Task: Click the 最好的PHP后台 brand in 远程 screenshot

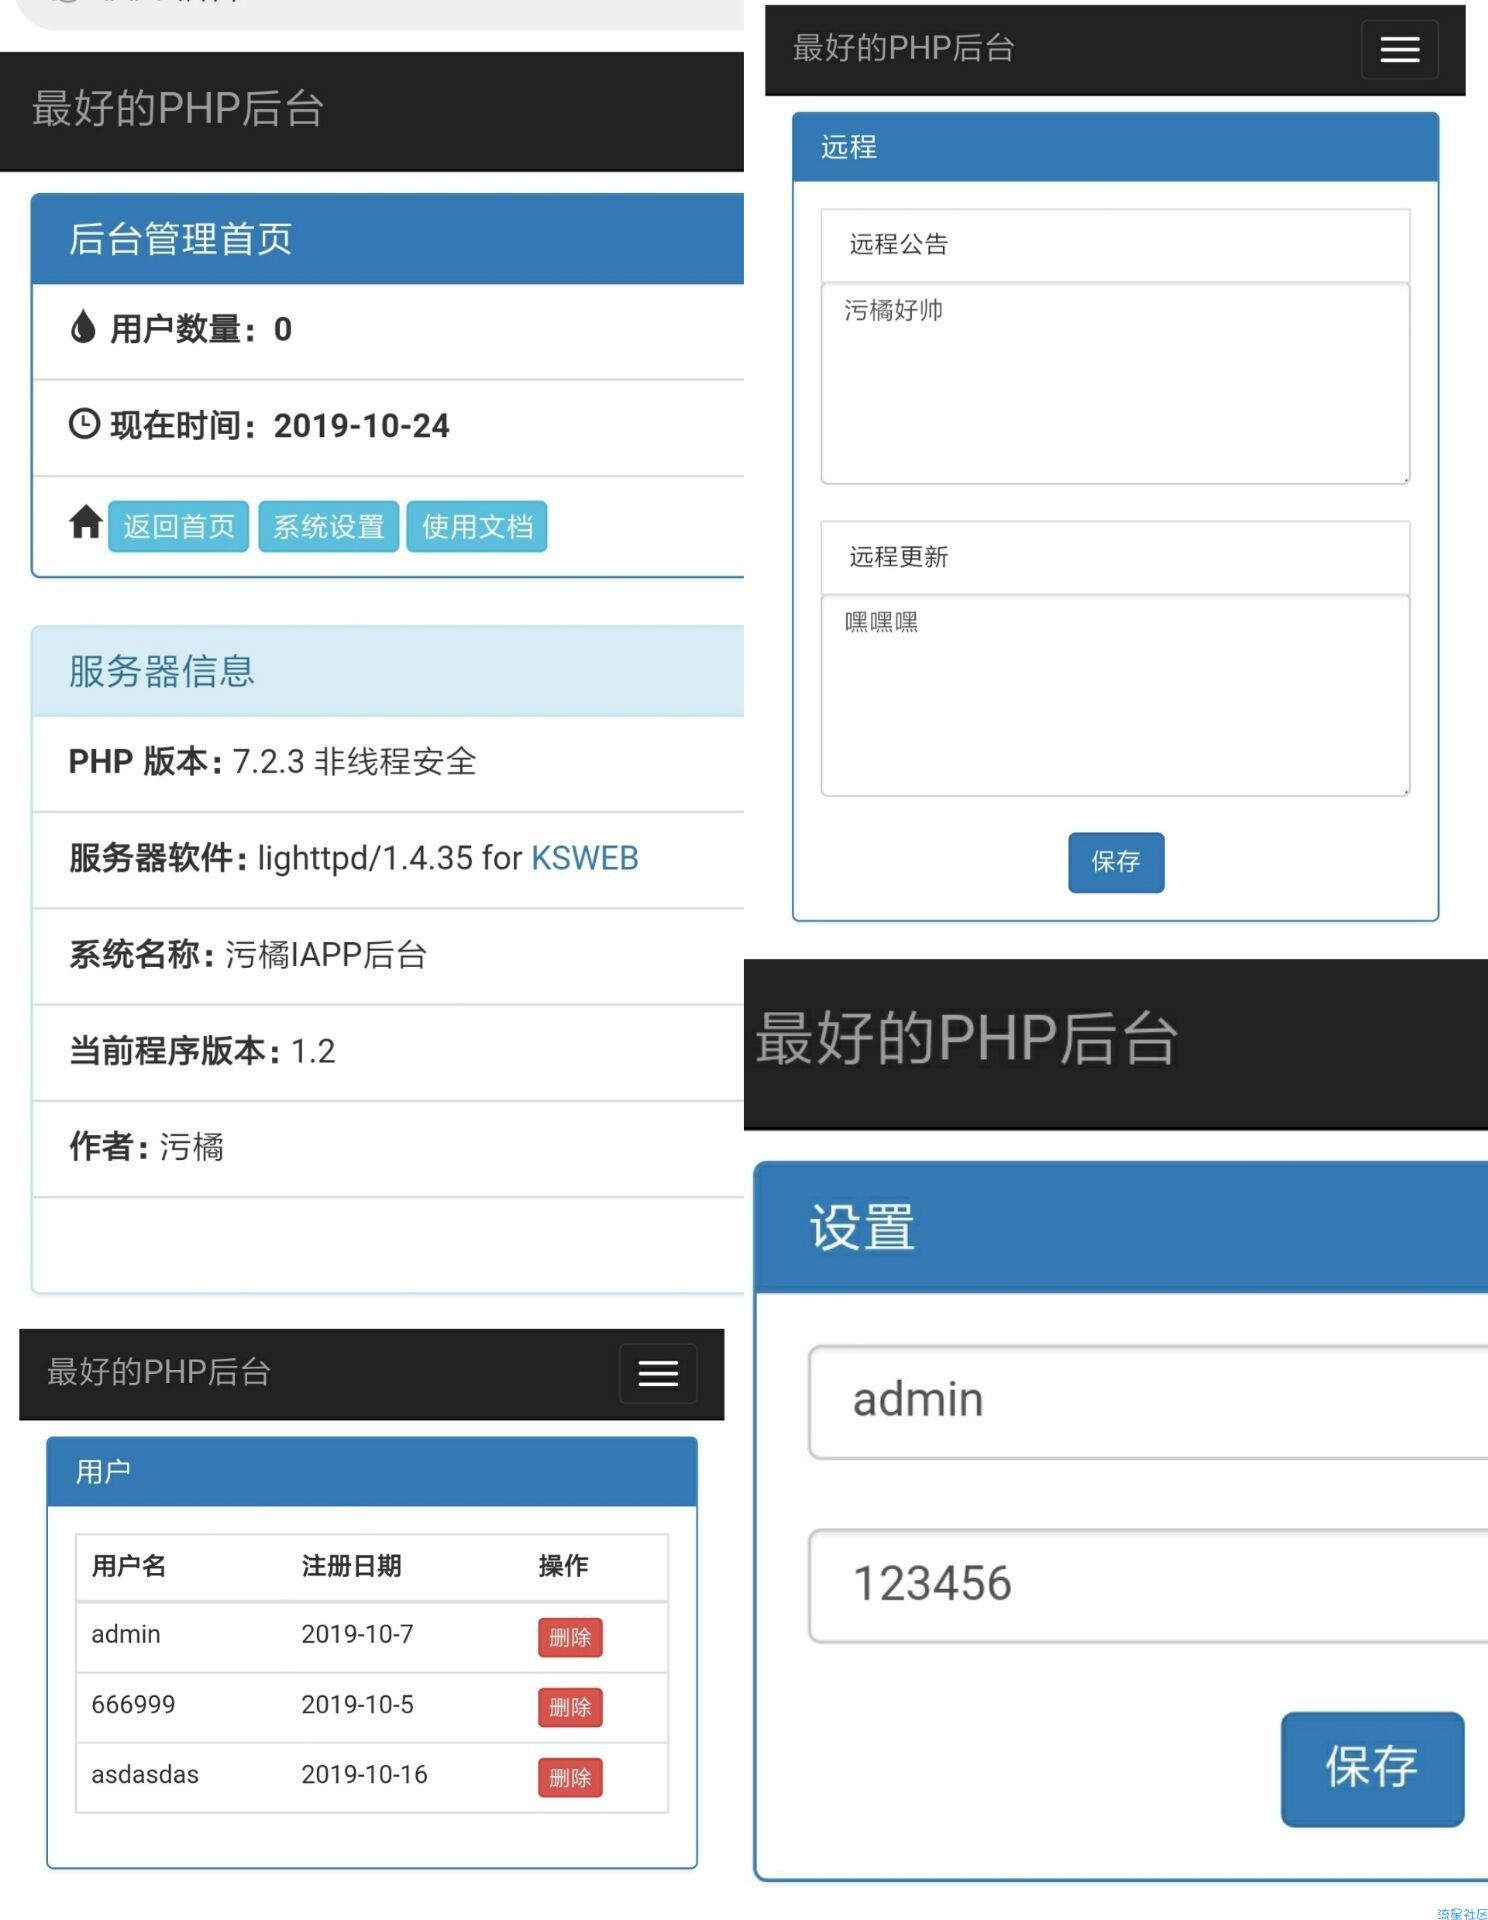Action: tap(903, 48)
